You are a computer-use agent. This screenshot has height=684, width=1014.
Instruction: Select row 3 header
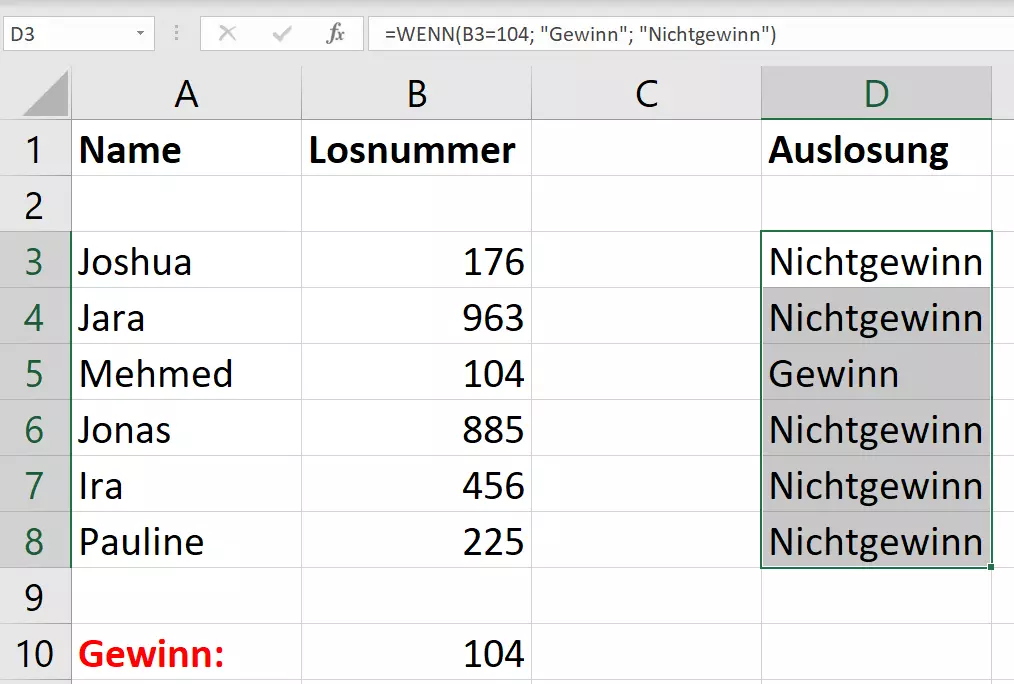click(x=35, y=261)
